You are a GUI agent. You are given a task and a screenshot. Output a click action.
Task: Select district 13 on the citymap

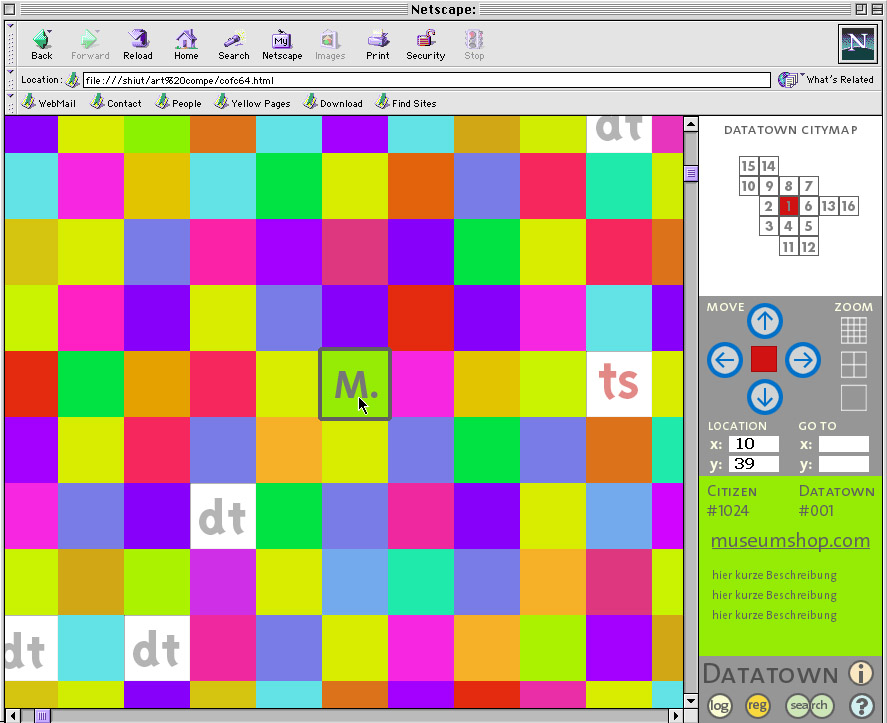(828, 206)
